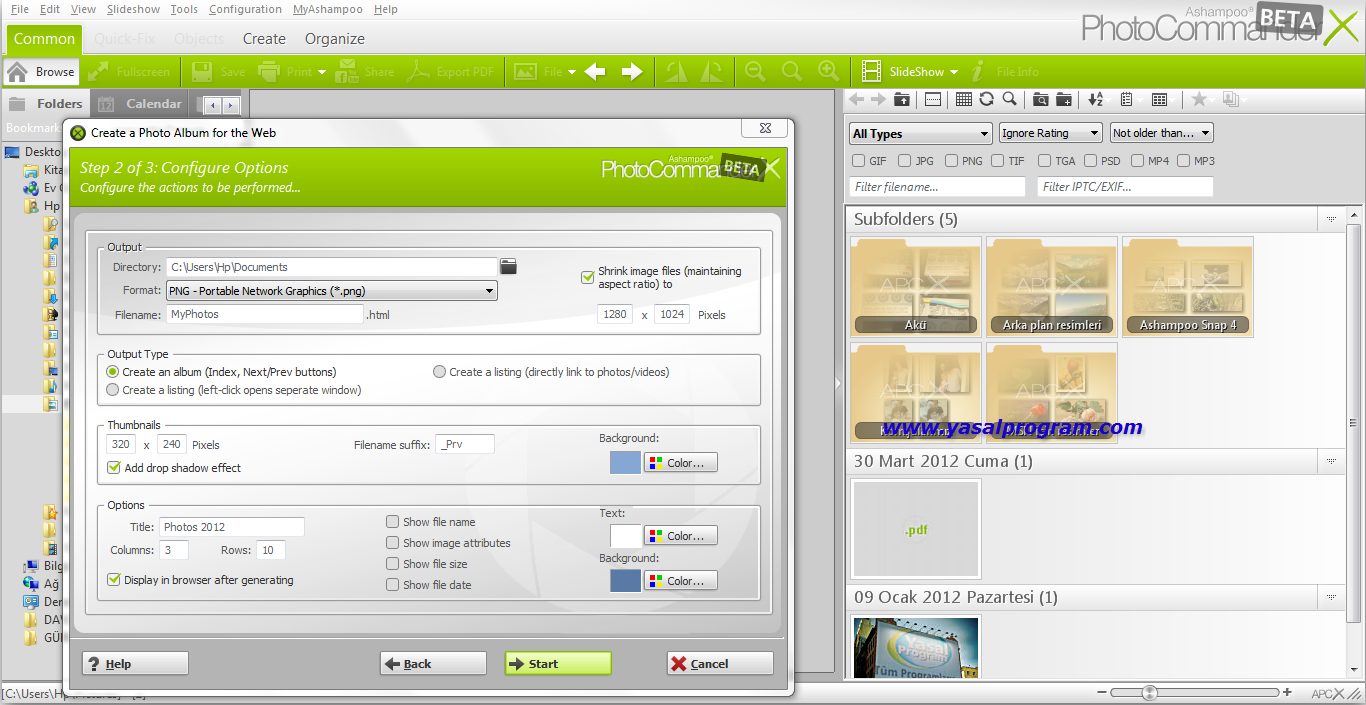The width and height of the screenshot is (1366, 705).
Task: Switch to the Organize tab
Action: (x=334, y=39)
